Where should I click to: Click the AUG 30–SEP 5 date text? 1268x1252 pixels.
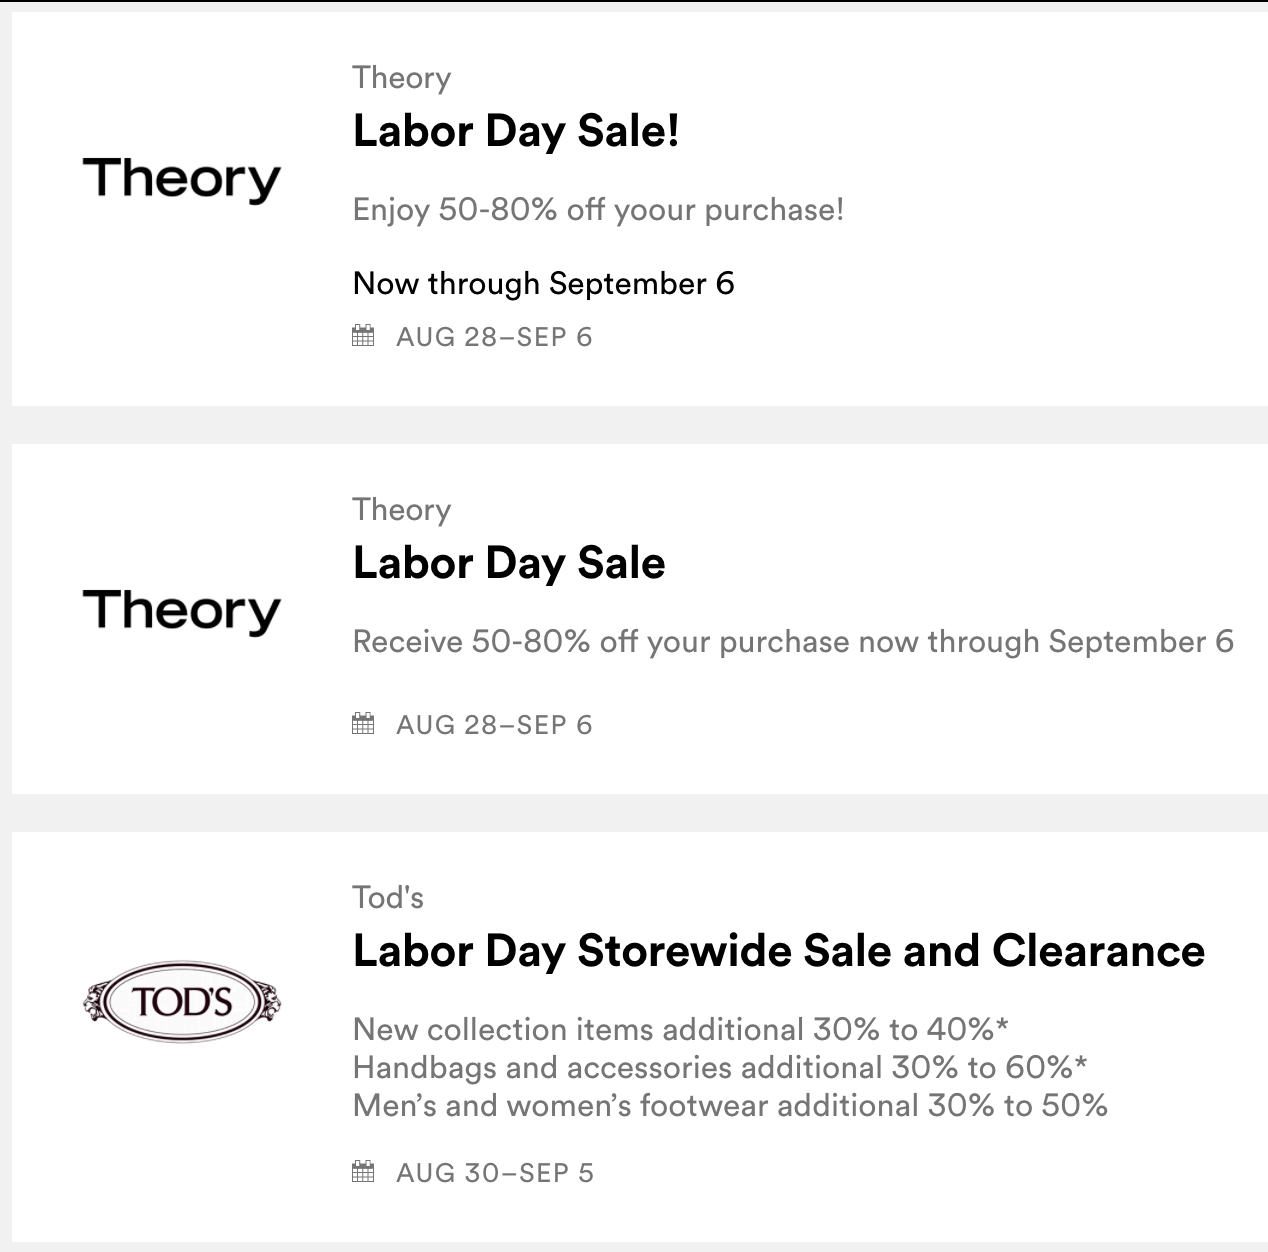[494, 1173]
